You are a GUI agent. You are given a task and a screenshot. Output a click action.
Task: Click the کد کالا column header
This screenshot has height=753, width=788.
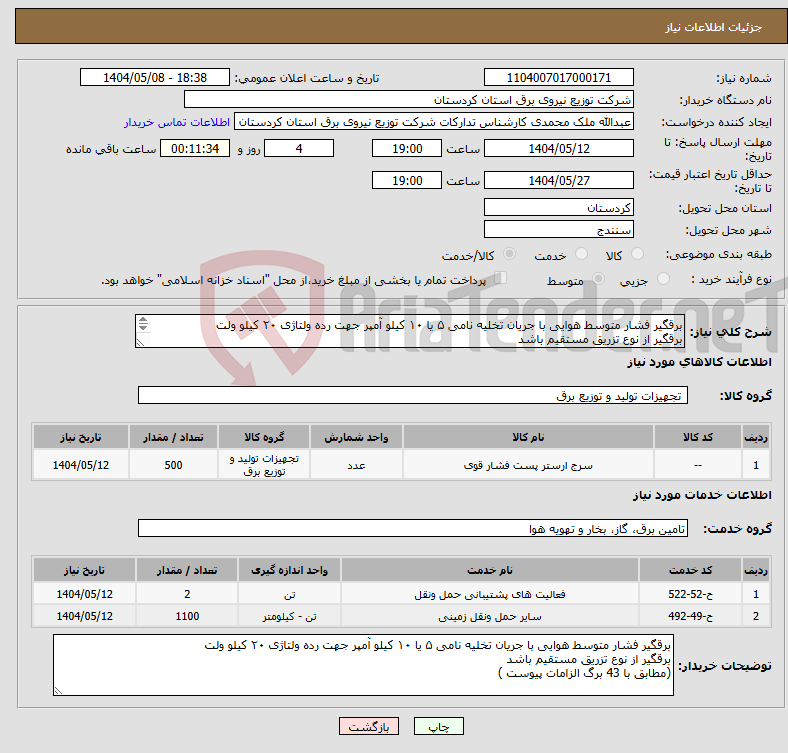pyautogui.click(x=698, y=437)
